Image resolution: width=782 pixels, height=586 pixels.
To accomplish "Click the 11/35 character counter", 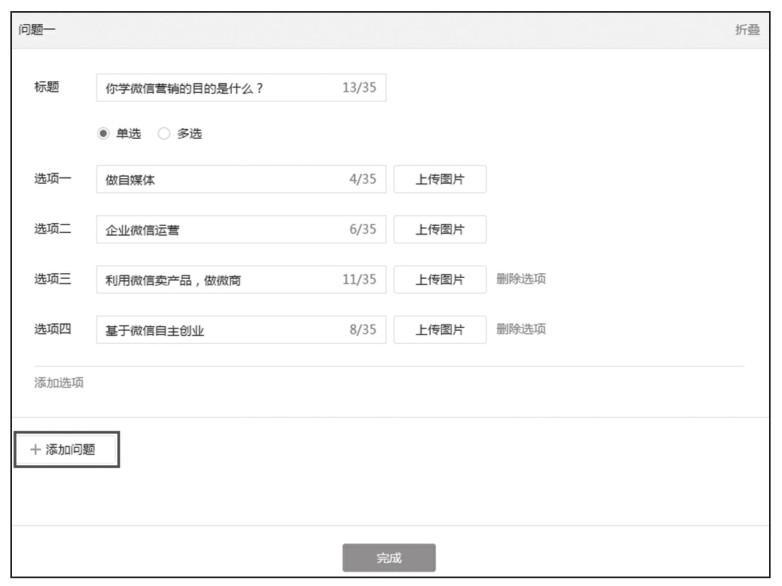I will [x=359, y=279].
